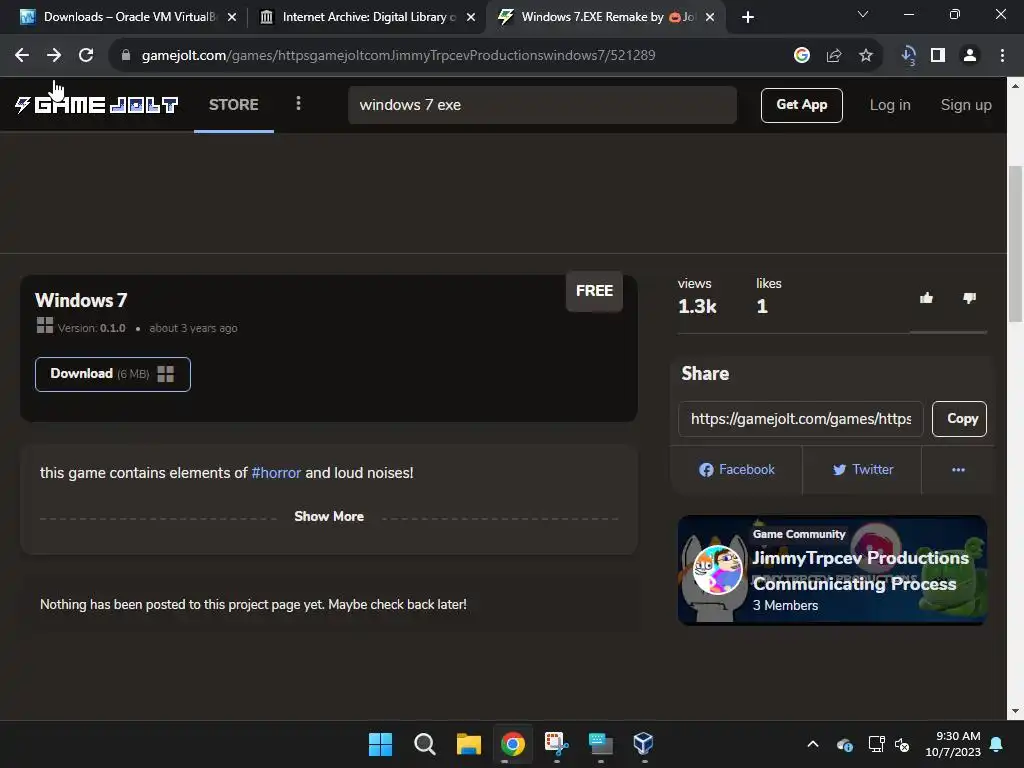
Task: Open a new browser tab
Action: 748,17
